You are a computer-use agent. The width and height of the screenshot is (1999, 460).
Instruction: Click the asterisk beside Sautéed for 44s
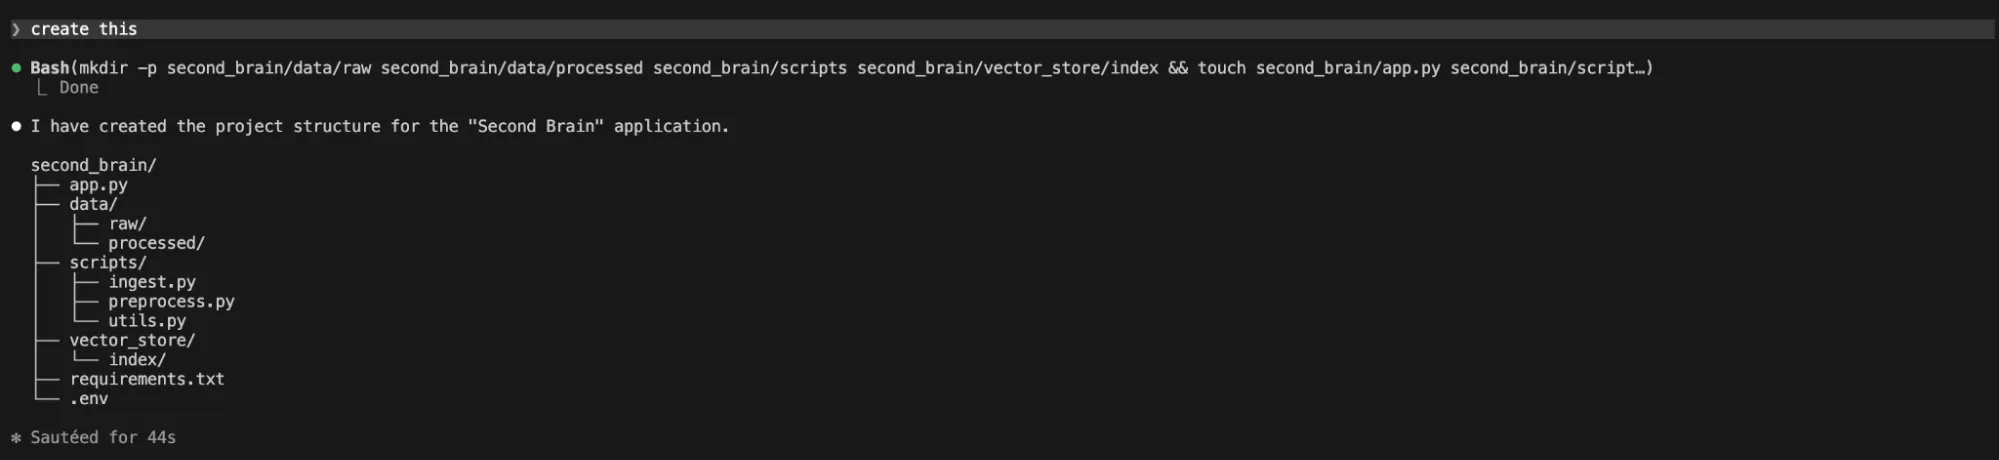pos(16,438)
